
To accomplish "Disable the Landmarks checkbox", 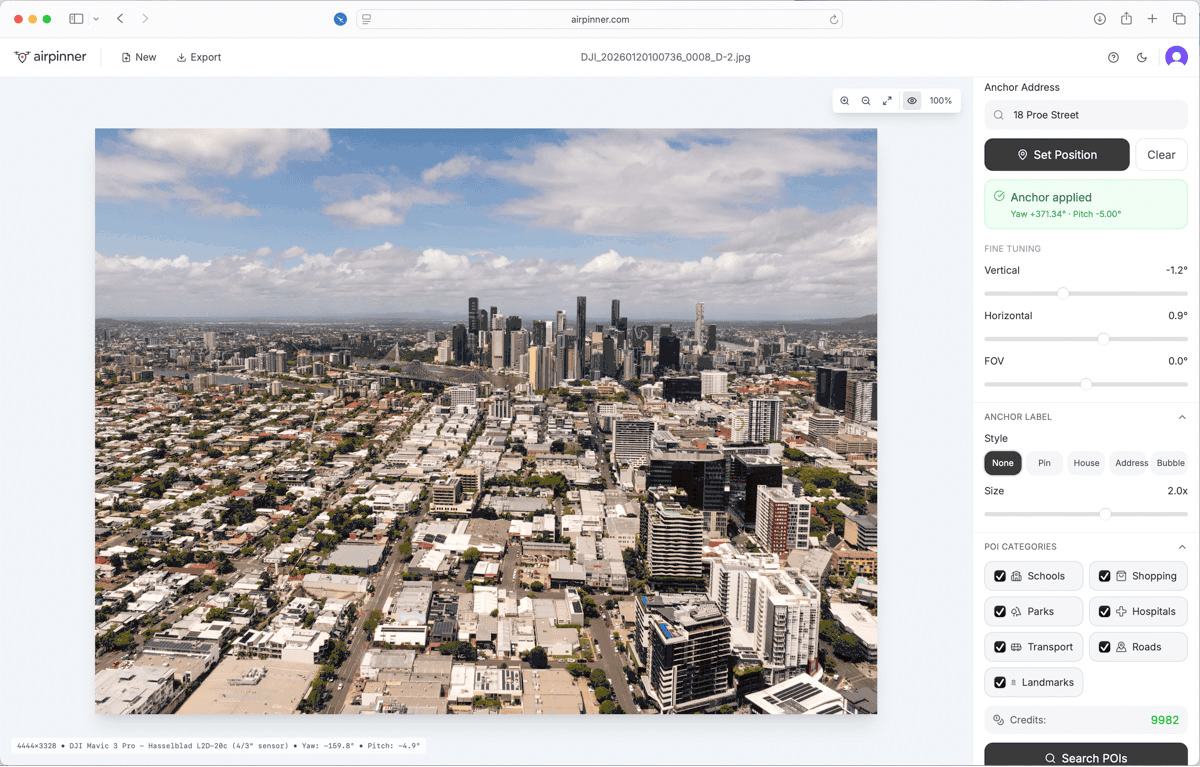I will [x=1000, y=683].
